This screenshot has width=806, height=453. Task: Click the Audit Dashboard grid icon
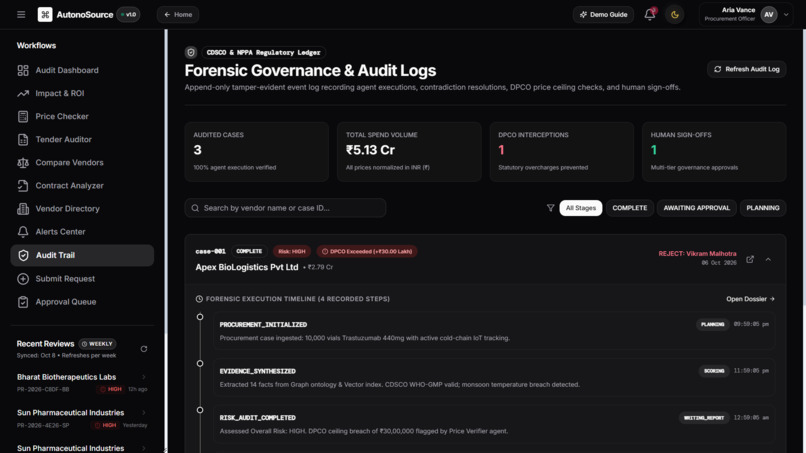pyautogui.click(x=23, y=70)
